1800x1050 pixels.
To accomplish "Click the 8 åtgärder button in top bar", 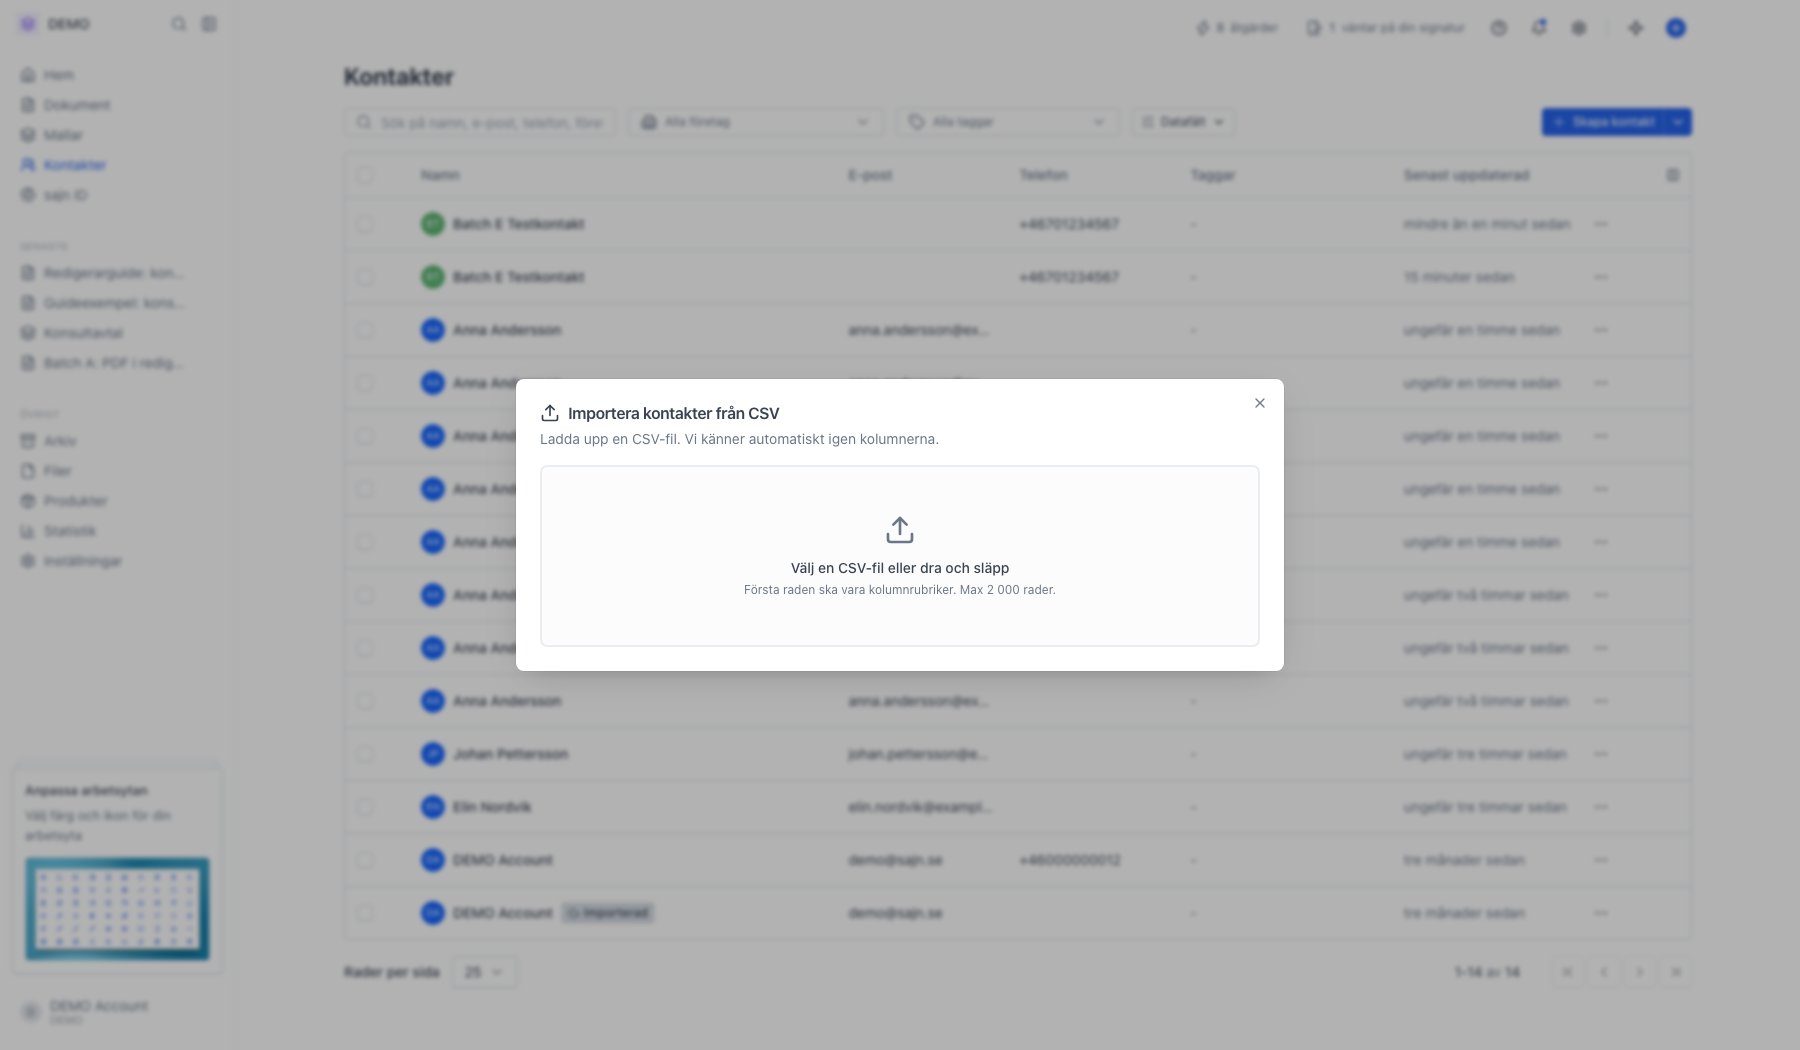I will tap(1237, 28).
